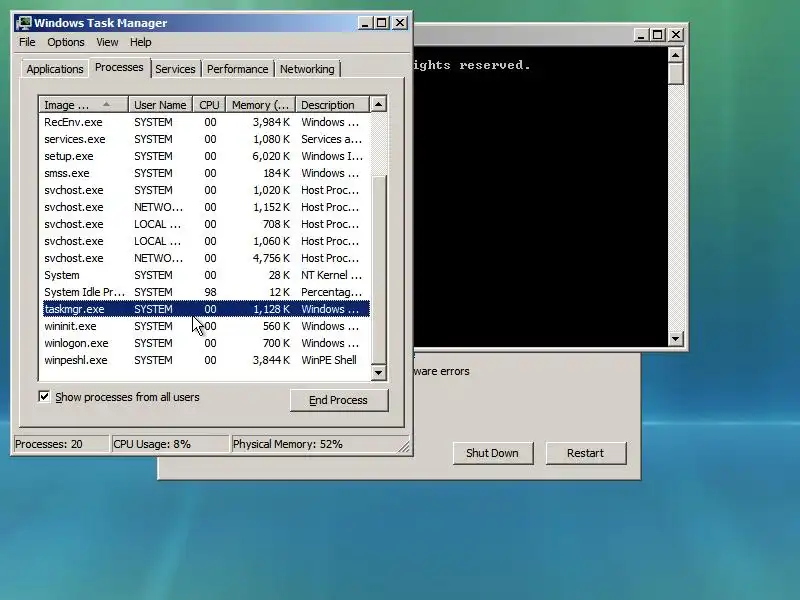This screenshot has width=800, height=600.
Task: Sort by Memory column header
Action: click(x=261, y=105)
